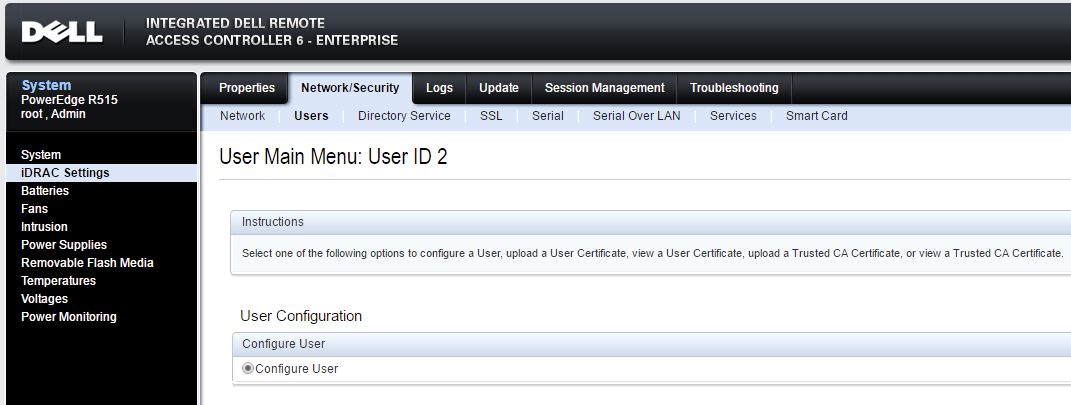This screenshot has width=1071, height=405.
Task: Open Directory Service settings
Action: (404, 116)
